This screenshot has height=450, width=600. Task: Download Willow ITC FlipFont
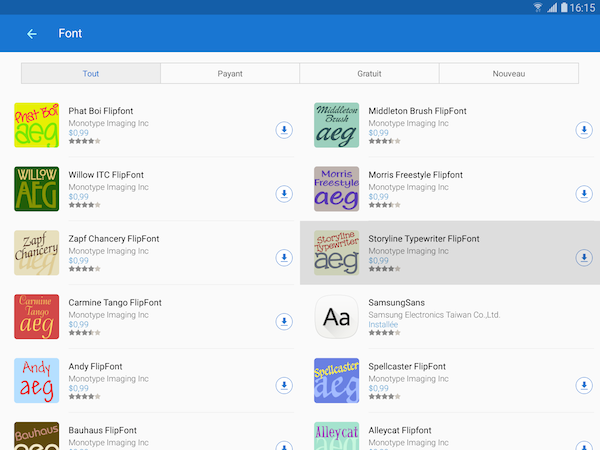(x=284, y=194)
